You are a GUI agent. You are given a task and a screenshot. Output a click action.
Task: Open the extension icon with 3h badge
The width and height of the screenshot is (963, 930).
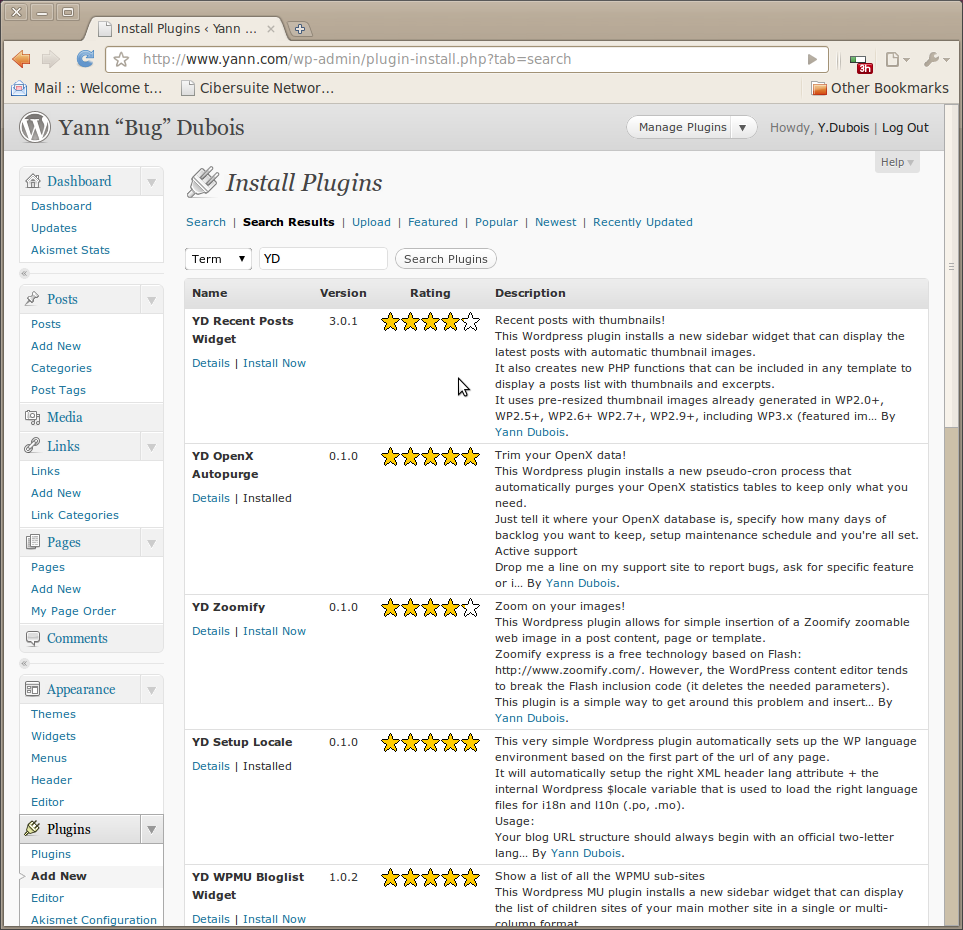click(x=860, y=63)
